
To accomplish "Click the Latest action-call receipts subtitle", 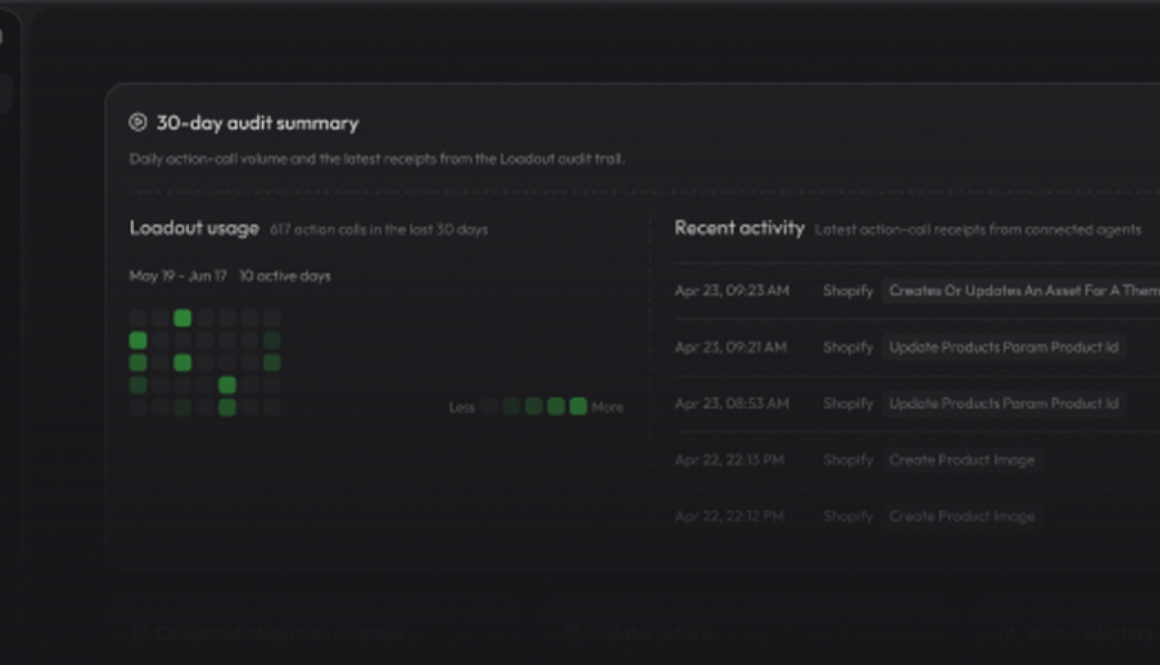I will coord(978,229).
